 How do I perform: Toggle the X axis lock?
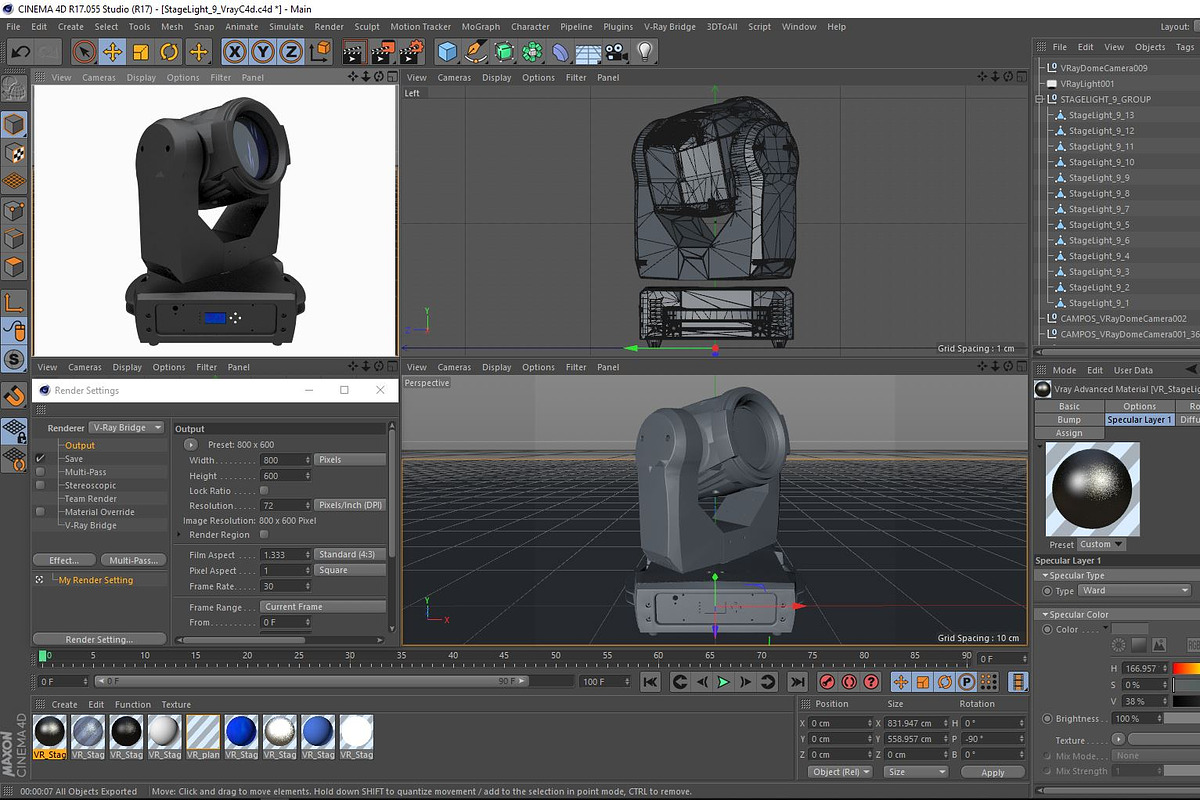coord(235,52)
